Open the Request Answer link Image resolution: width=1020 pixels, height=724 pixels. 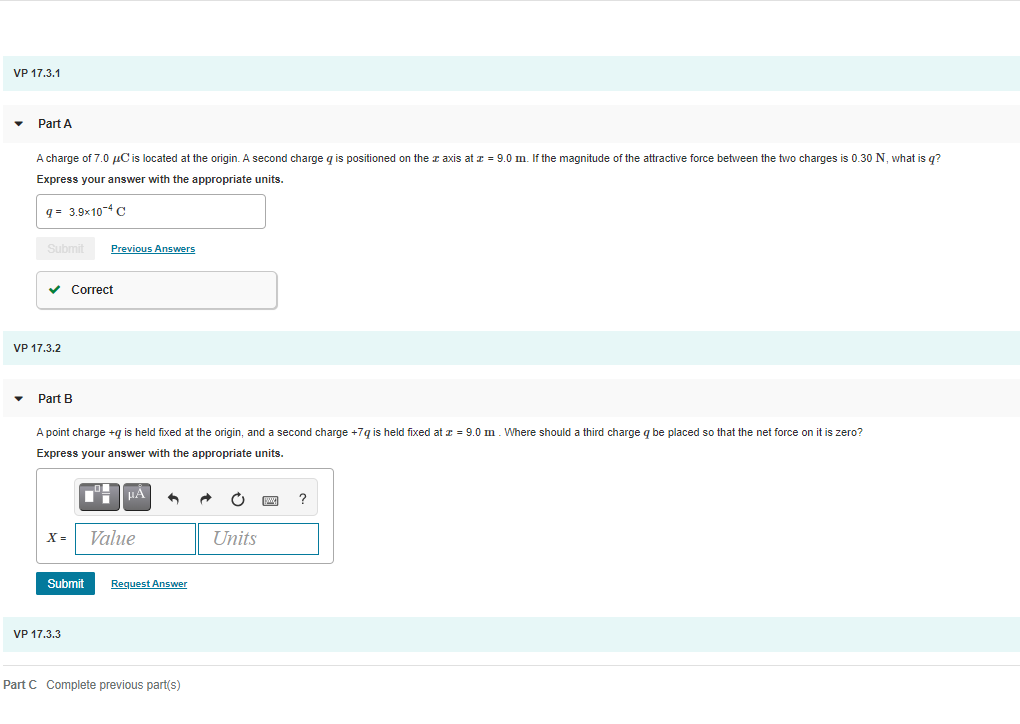149,583
